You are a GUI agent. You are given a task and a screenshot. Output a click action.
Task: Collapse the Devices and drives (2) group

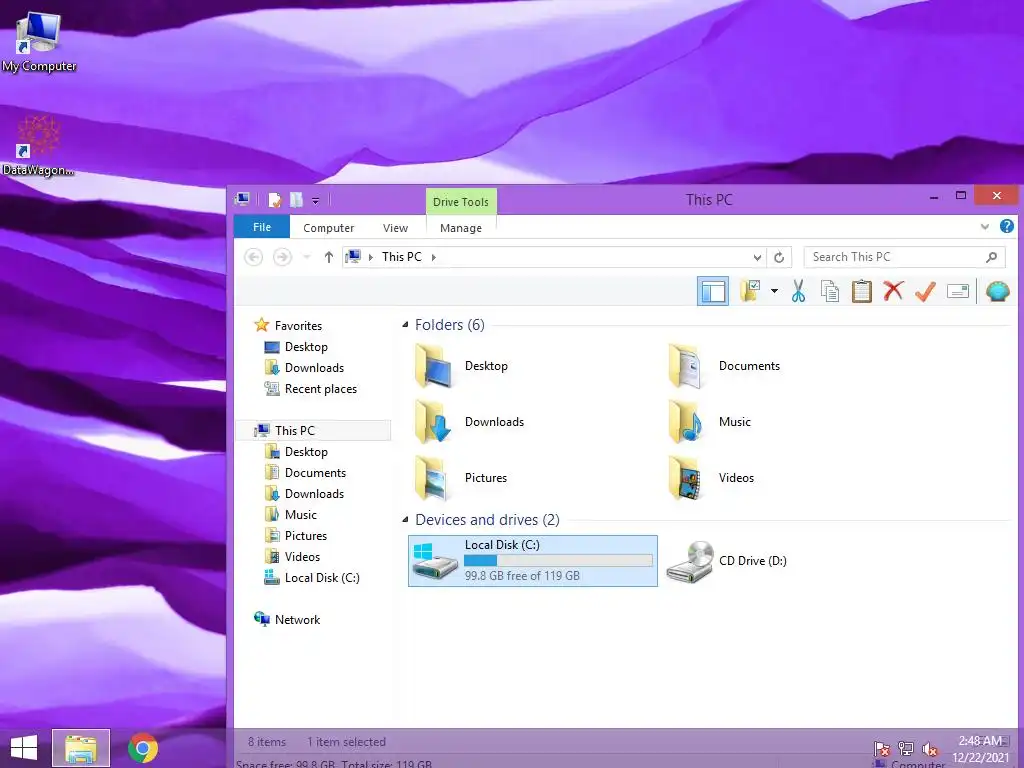pyautogui.click(x=405, y=520)
